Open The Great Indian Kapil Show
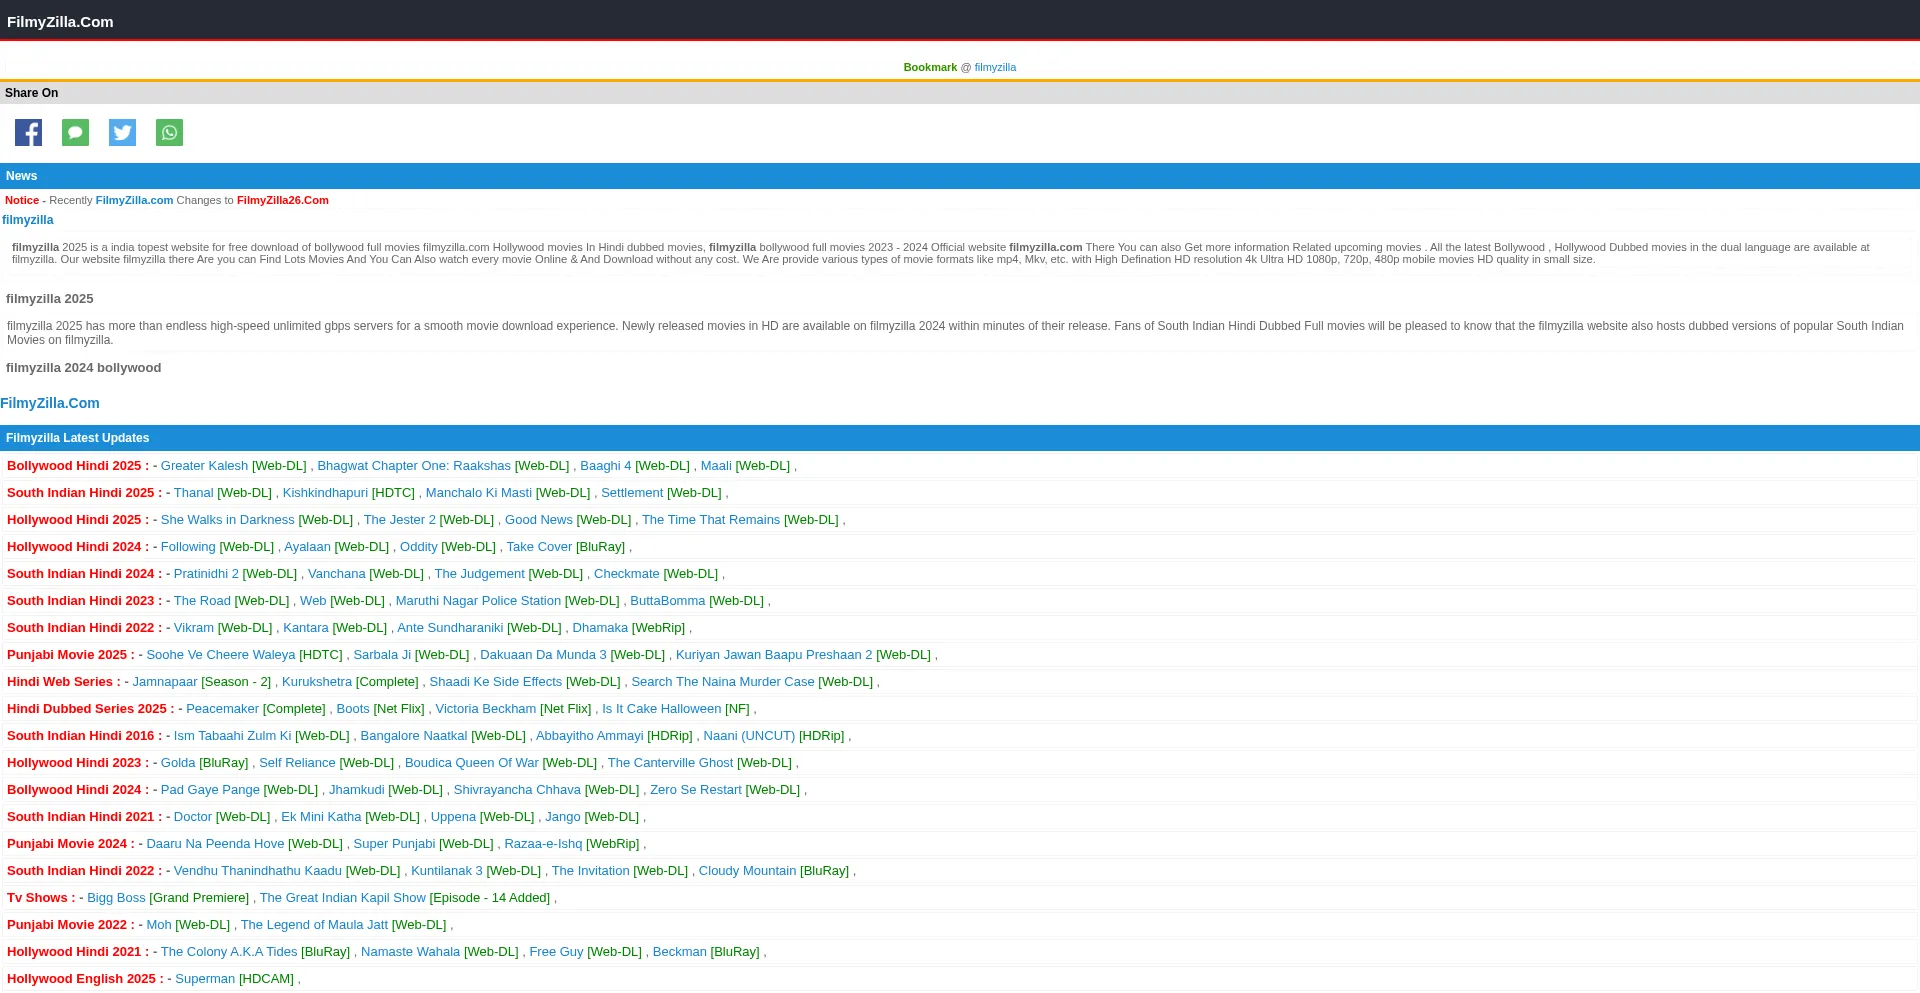This screenshot has height=993, width=1920. click(x=342, y=898)
